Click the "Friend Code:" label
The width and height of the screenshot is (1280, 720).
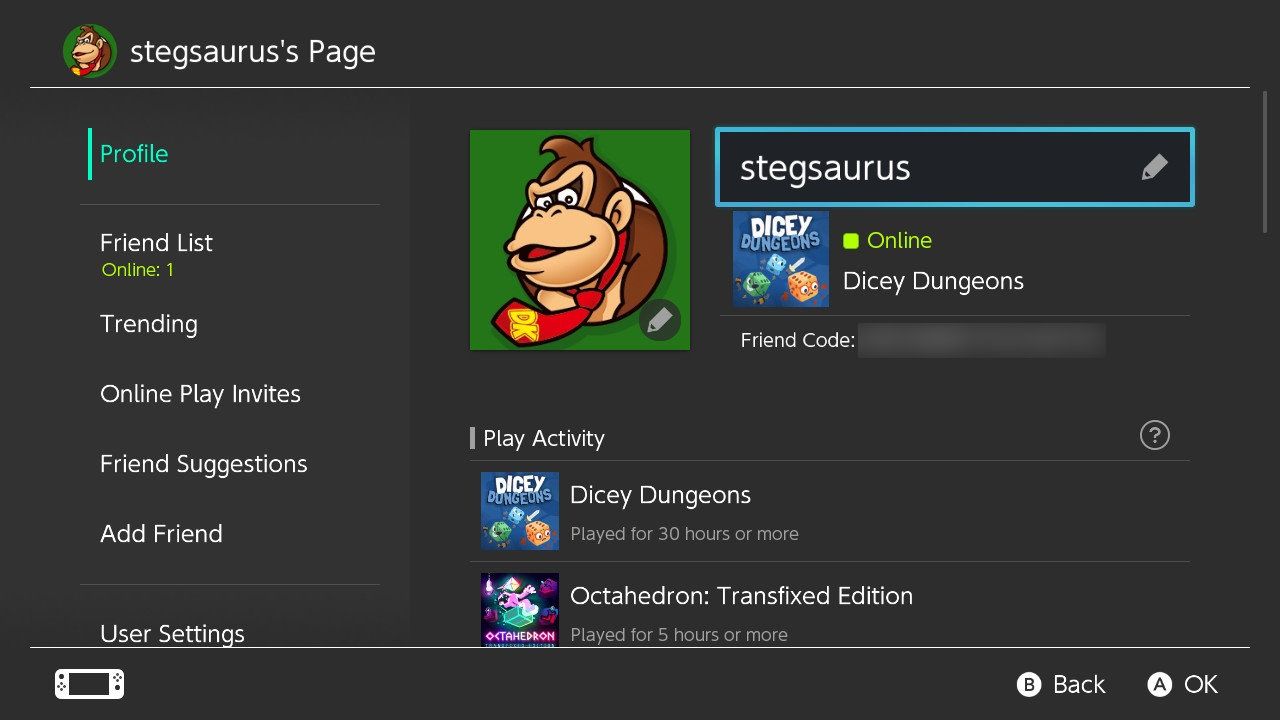click(798, 340)
